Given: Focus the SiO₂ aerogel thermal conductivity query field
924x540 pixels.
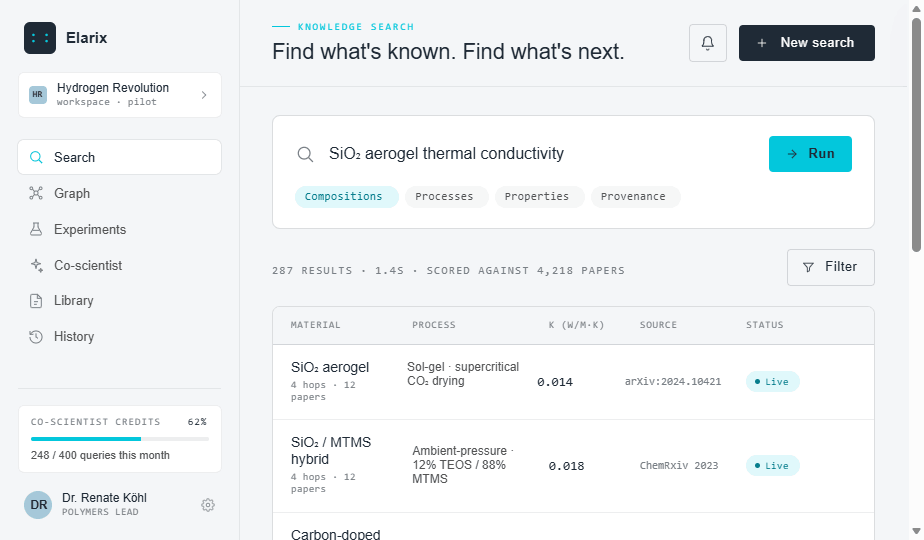Looking at the screenshot, I should (446, 154).
